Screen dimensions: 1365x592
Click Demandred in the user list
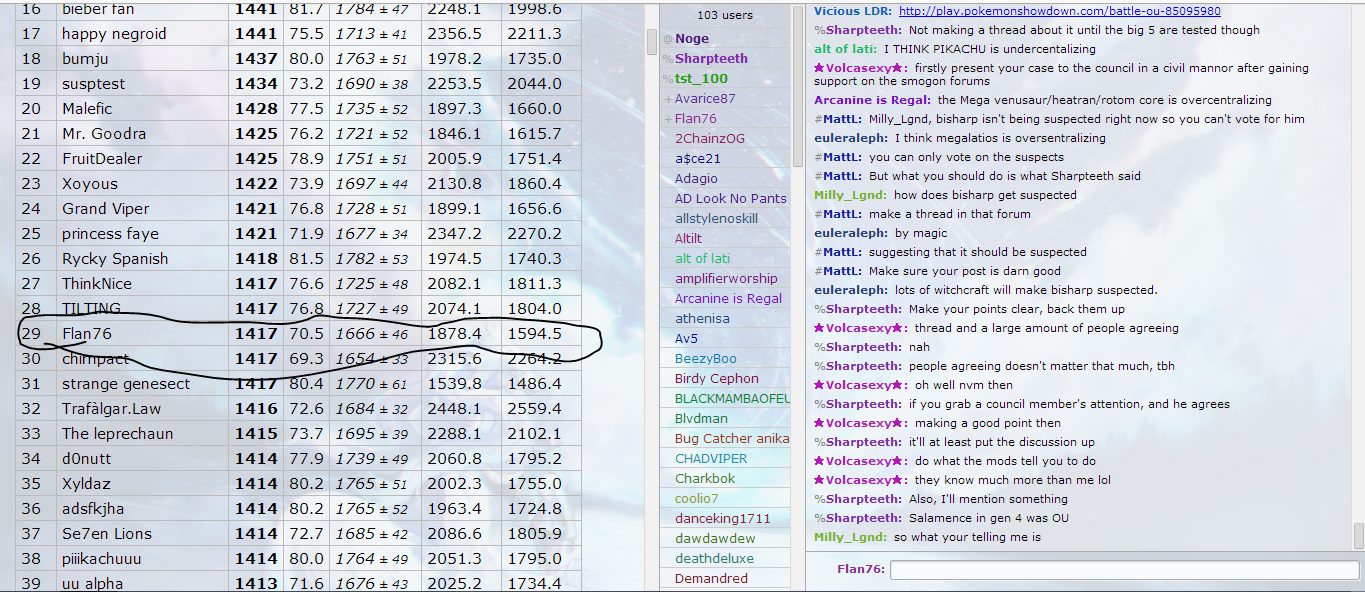click(711, 579)
